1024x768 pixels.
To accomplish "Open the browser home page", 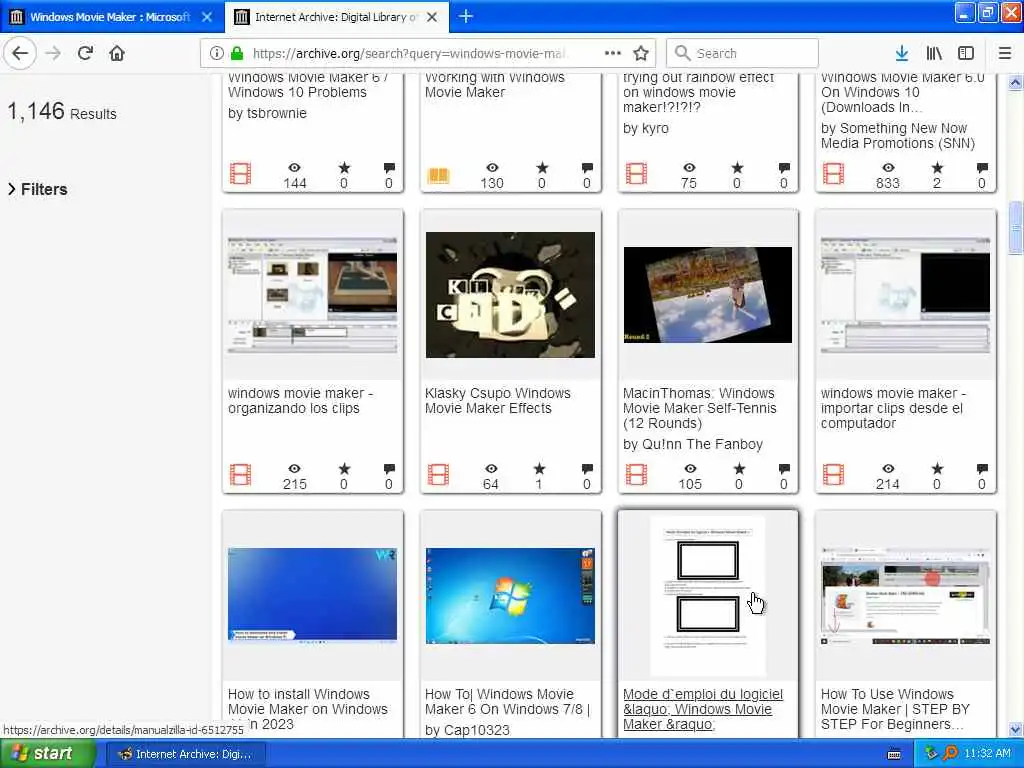I will point(117,53).
